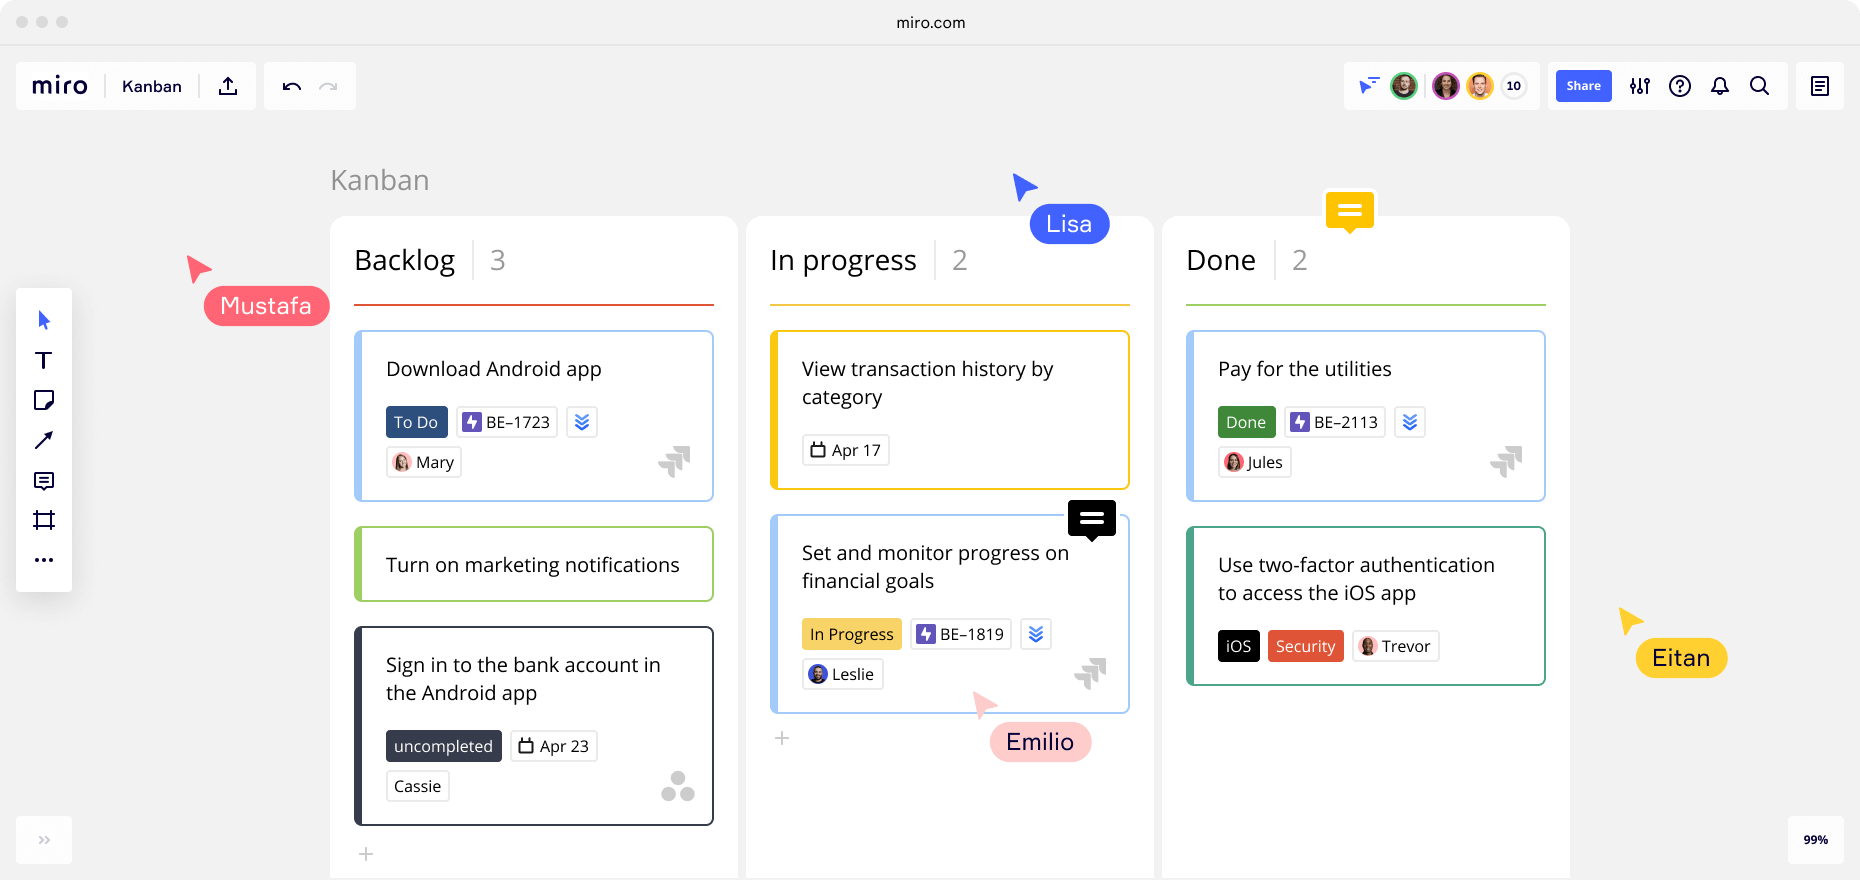Open the search magnifier
1860x880 pixels.
pyautogui.click(x=1760, y=86)
